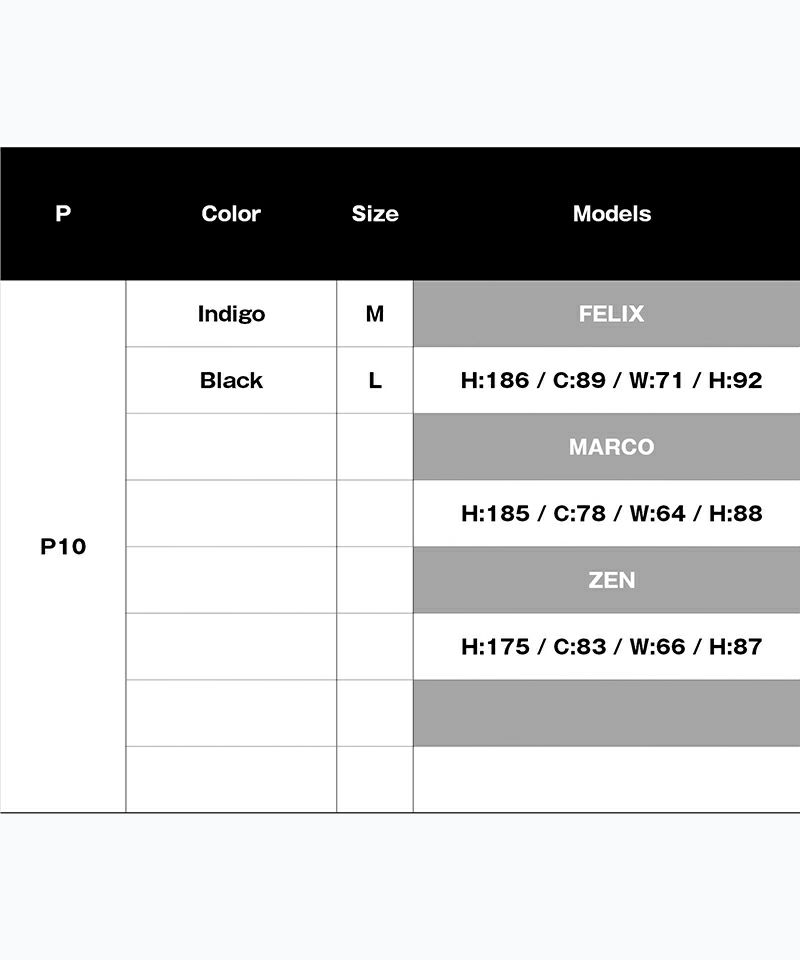Select the size L cell
The image size is (800, 960).
click(375, 380)
